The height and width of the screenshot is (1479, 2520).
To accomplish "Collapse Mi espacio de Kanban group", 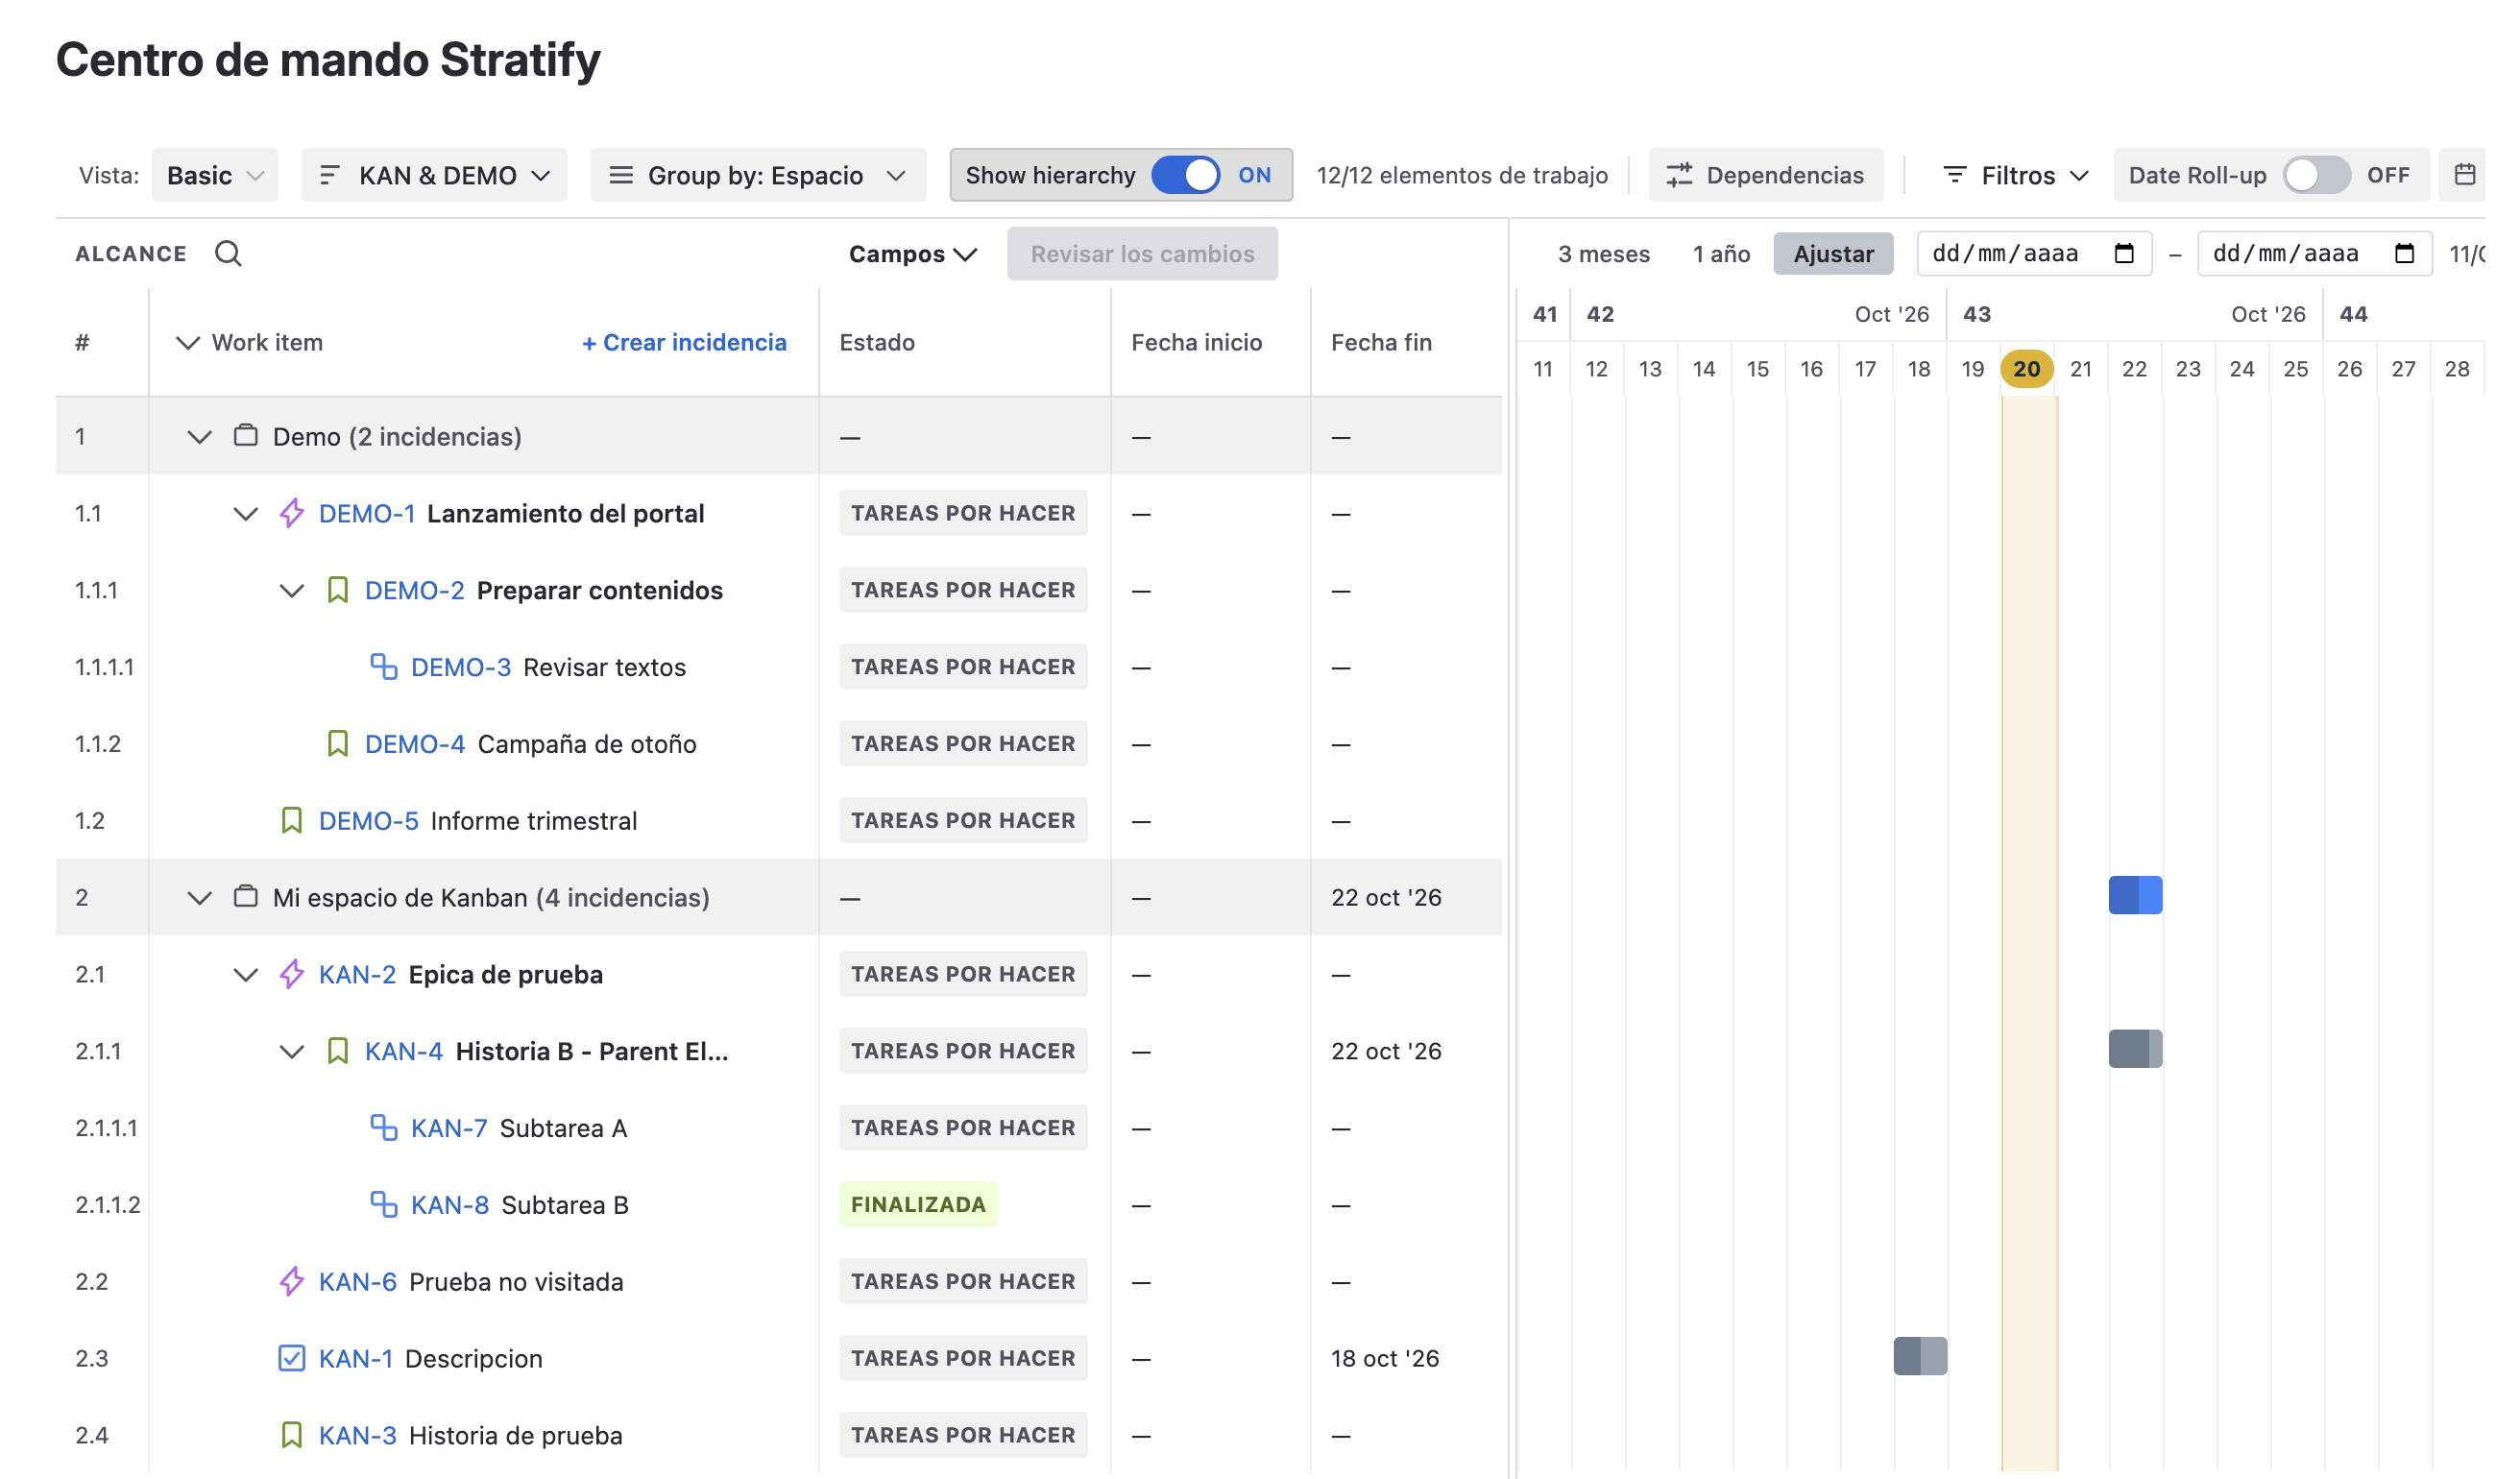I will 199,898.
